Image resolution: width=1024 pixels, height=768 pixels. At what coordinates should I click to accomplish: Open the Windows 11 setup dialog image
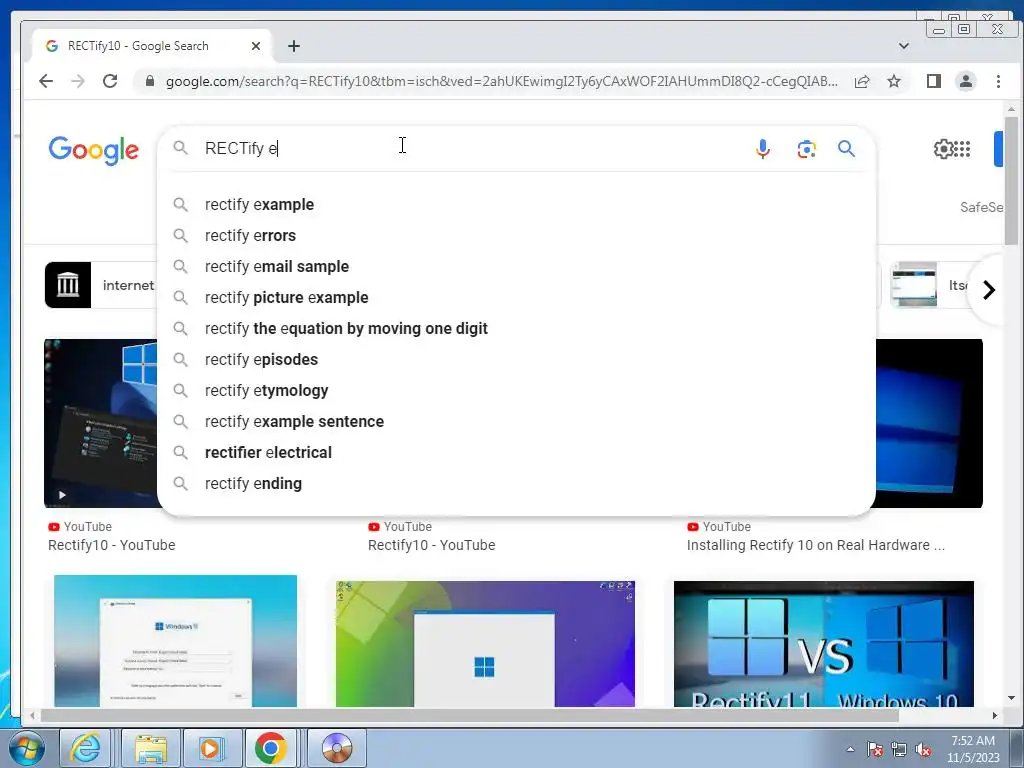point(175,641)
